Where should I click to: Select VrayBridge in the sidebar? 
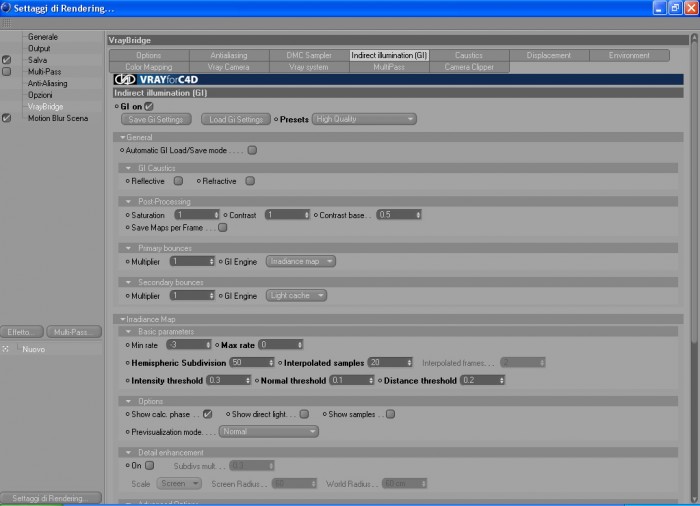(45, 106)
